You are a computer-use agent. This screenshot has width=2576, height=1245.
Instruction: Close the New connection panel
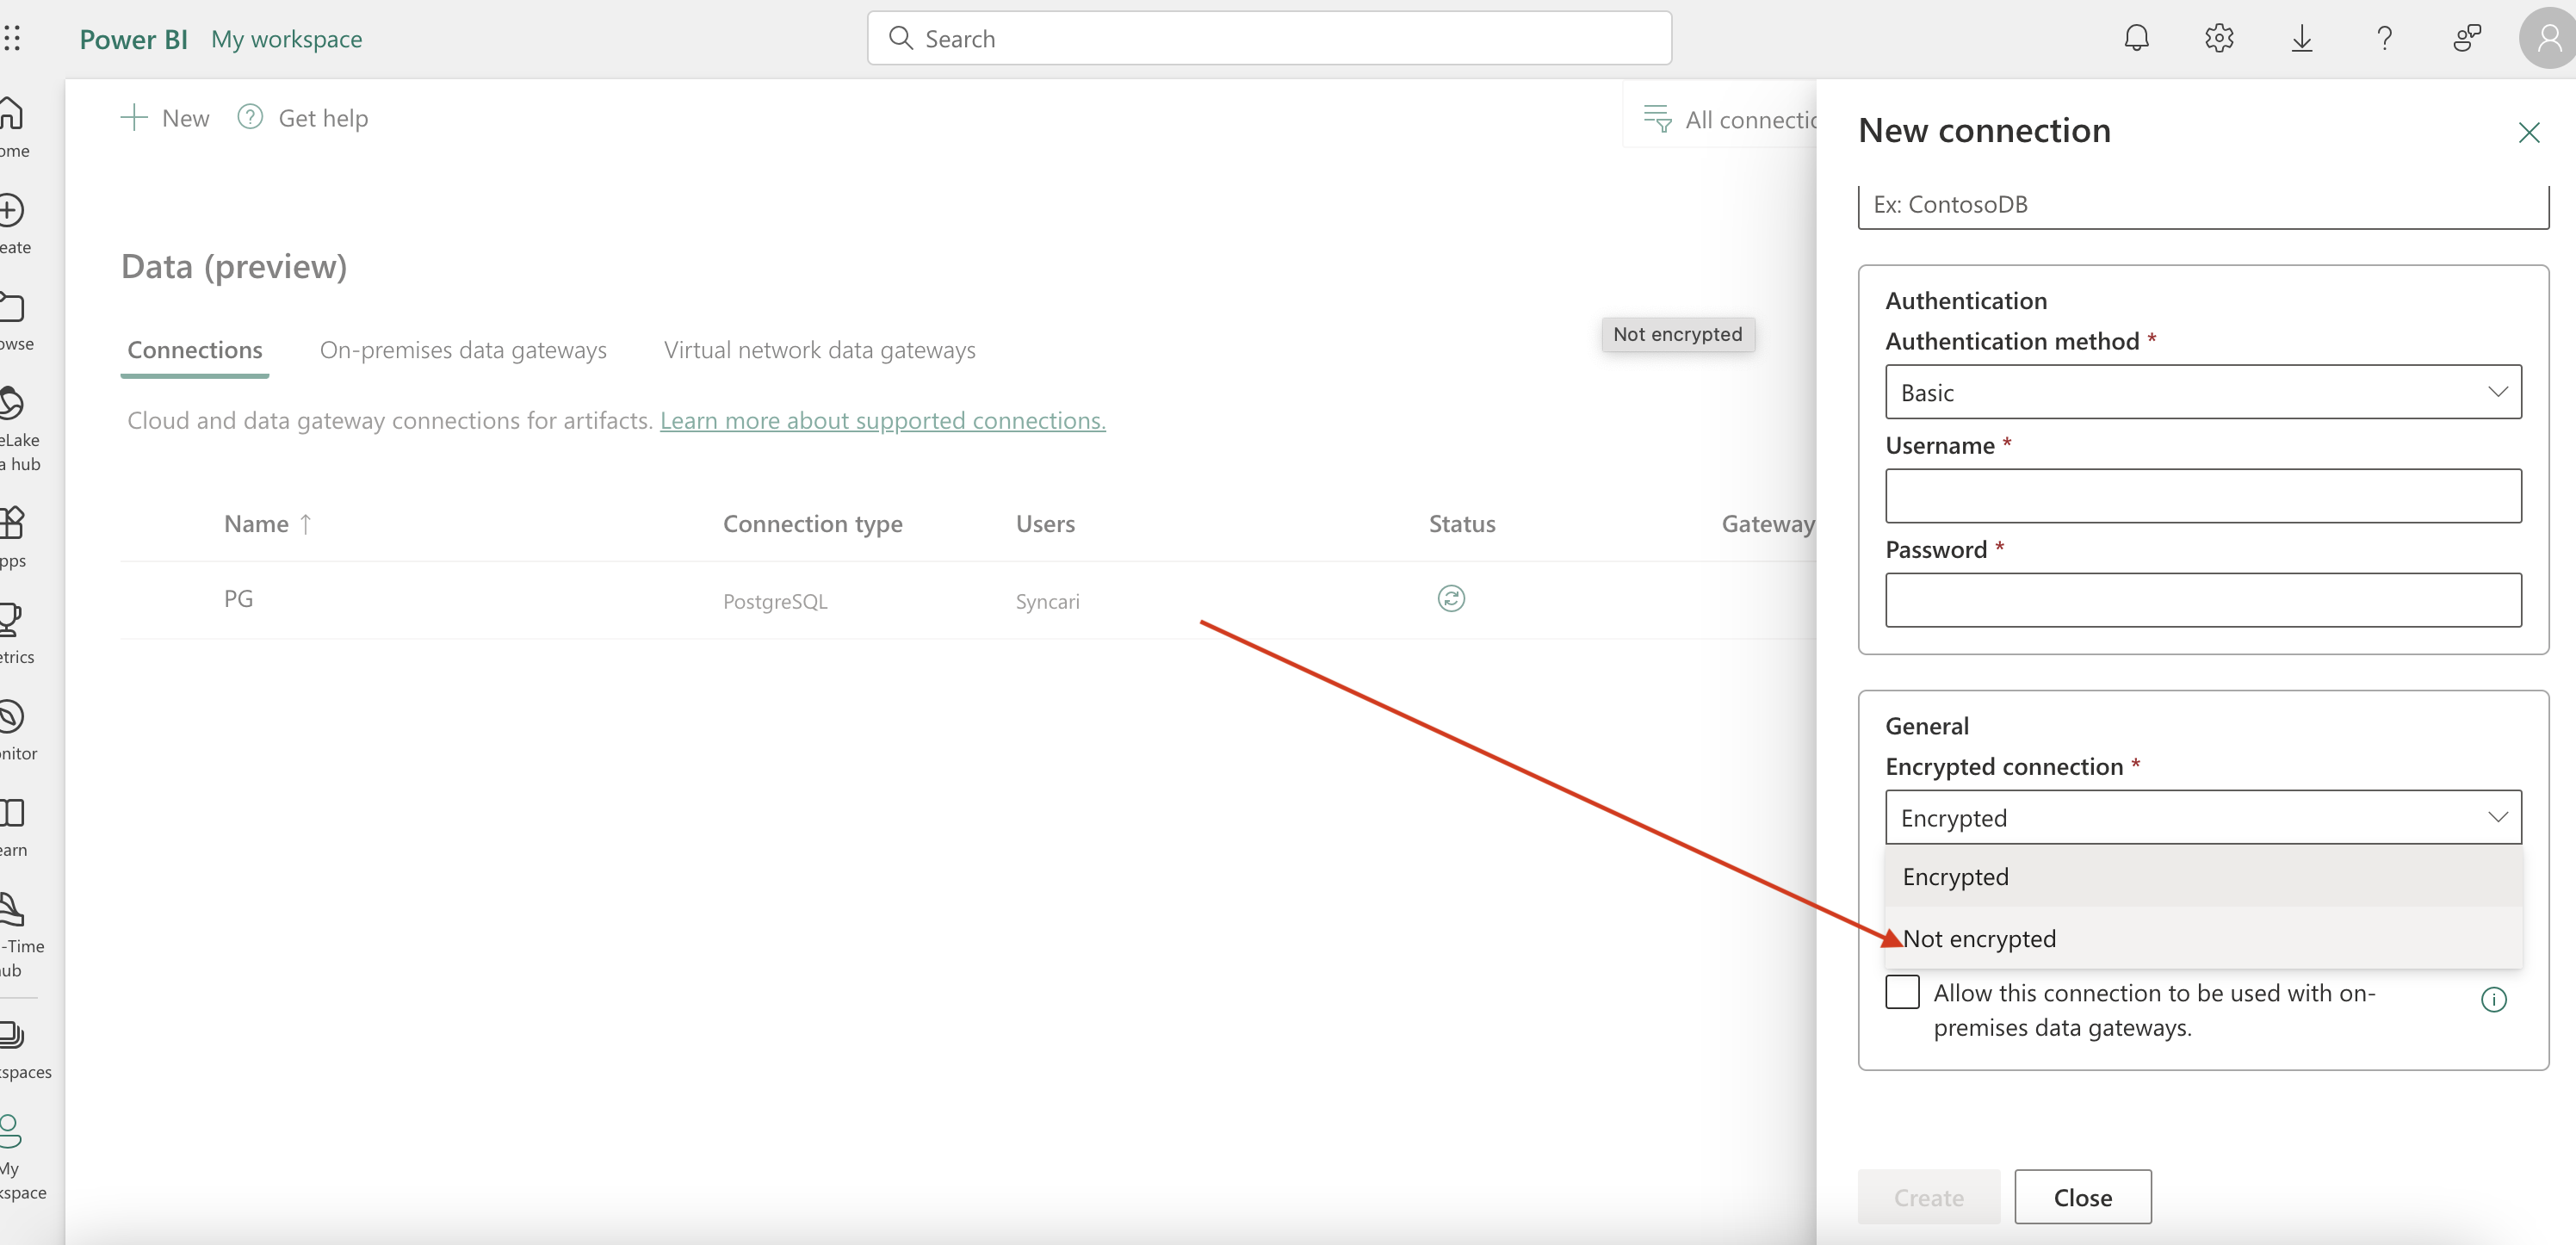[2528, 132]
